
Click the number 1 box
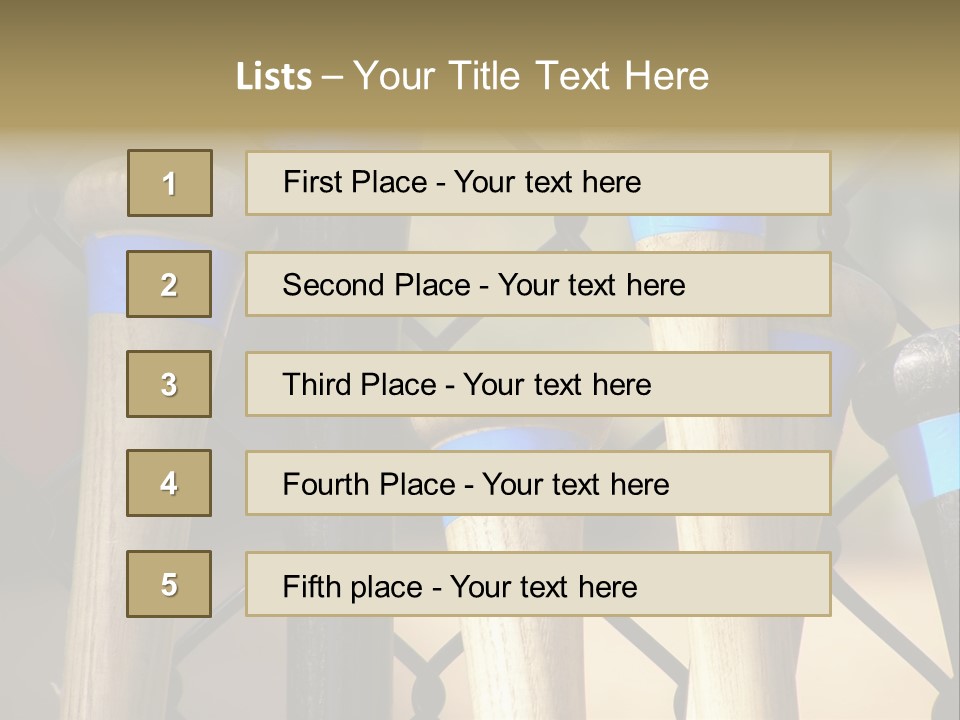click(170, 183)
